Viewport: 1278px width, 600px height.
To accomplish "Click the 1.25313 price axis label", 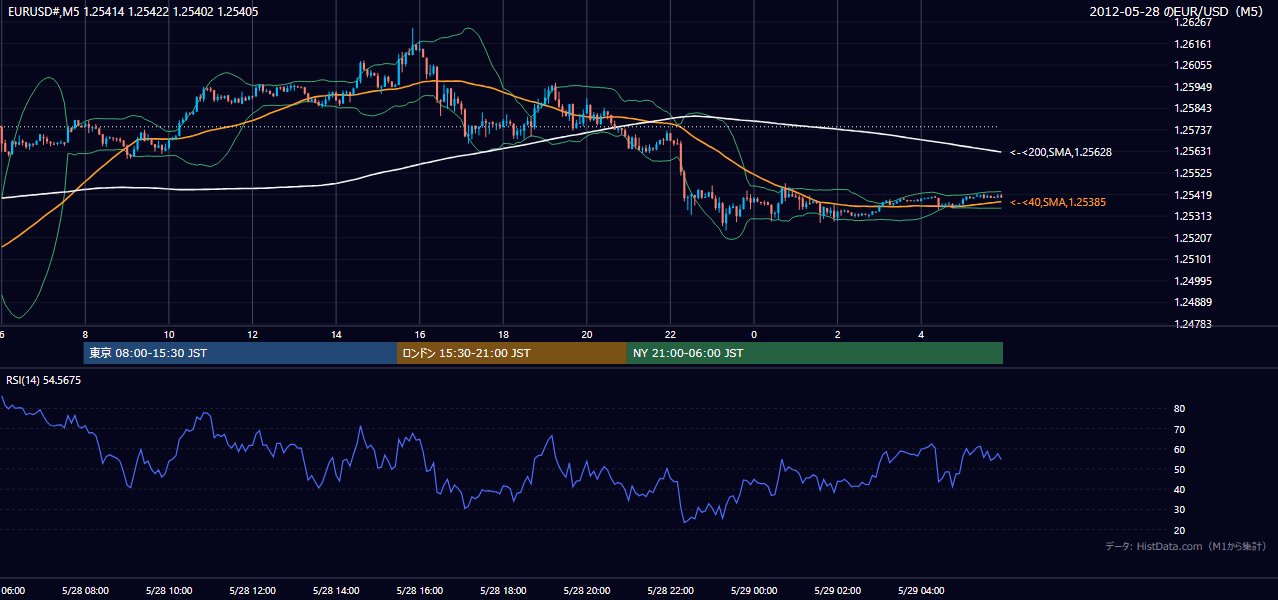I will pyautogui.click(x=1193, y=216).
